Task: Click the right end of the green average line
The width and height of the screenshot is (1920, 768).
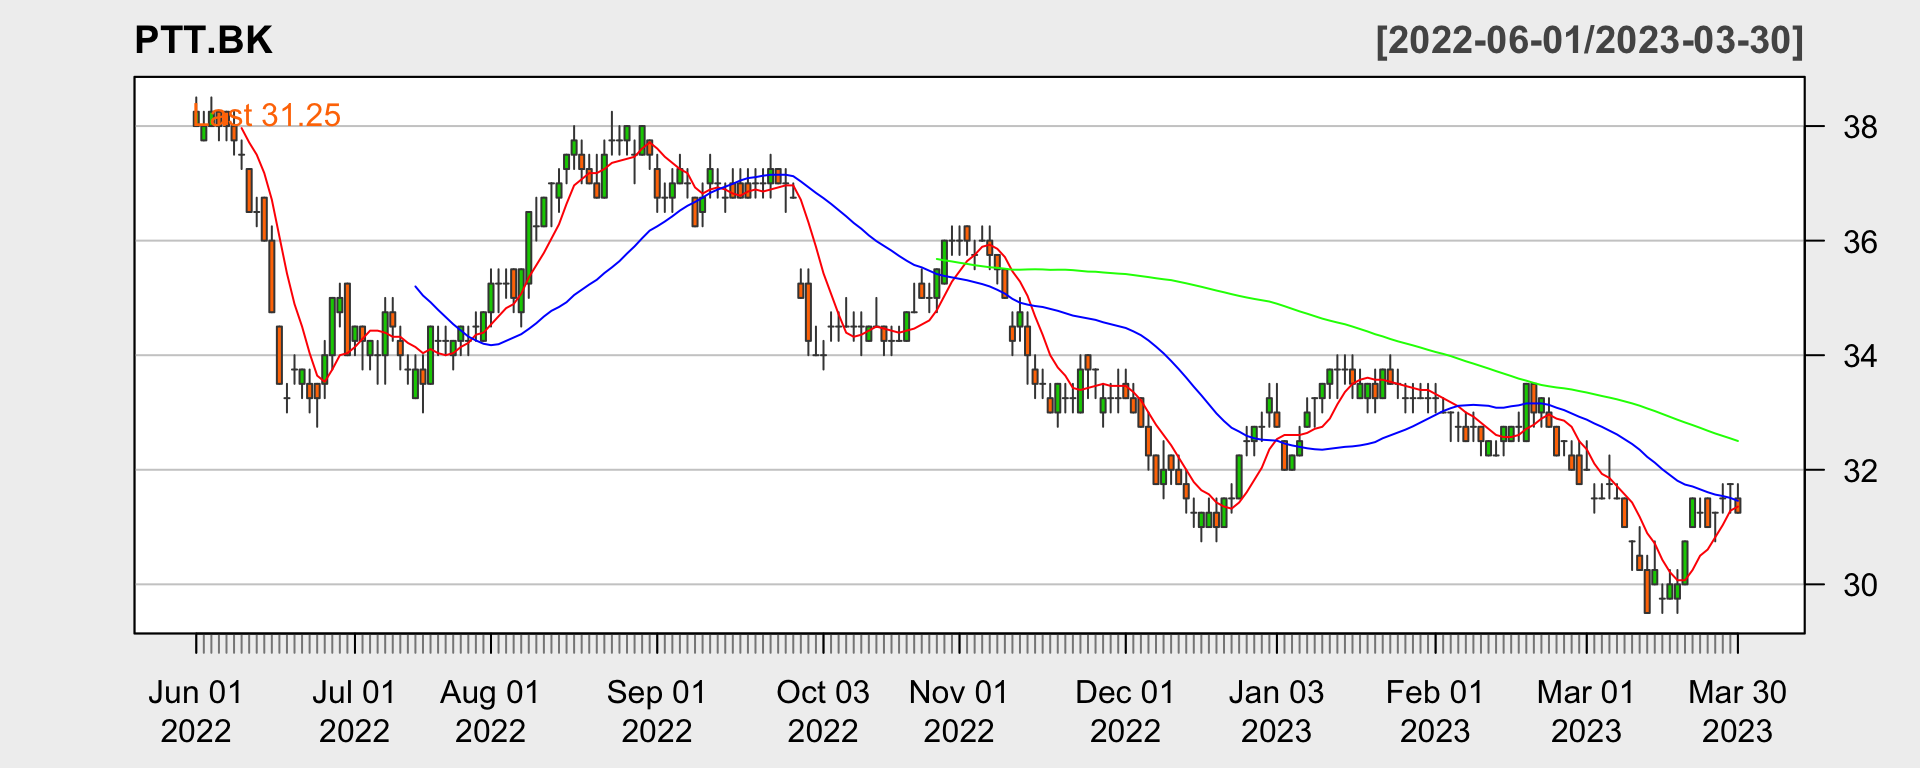Action: (x=1736, y=440)
